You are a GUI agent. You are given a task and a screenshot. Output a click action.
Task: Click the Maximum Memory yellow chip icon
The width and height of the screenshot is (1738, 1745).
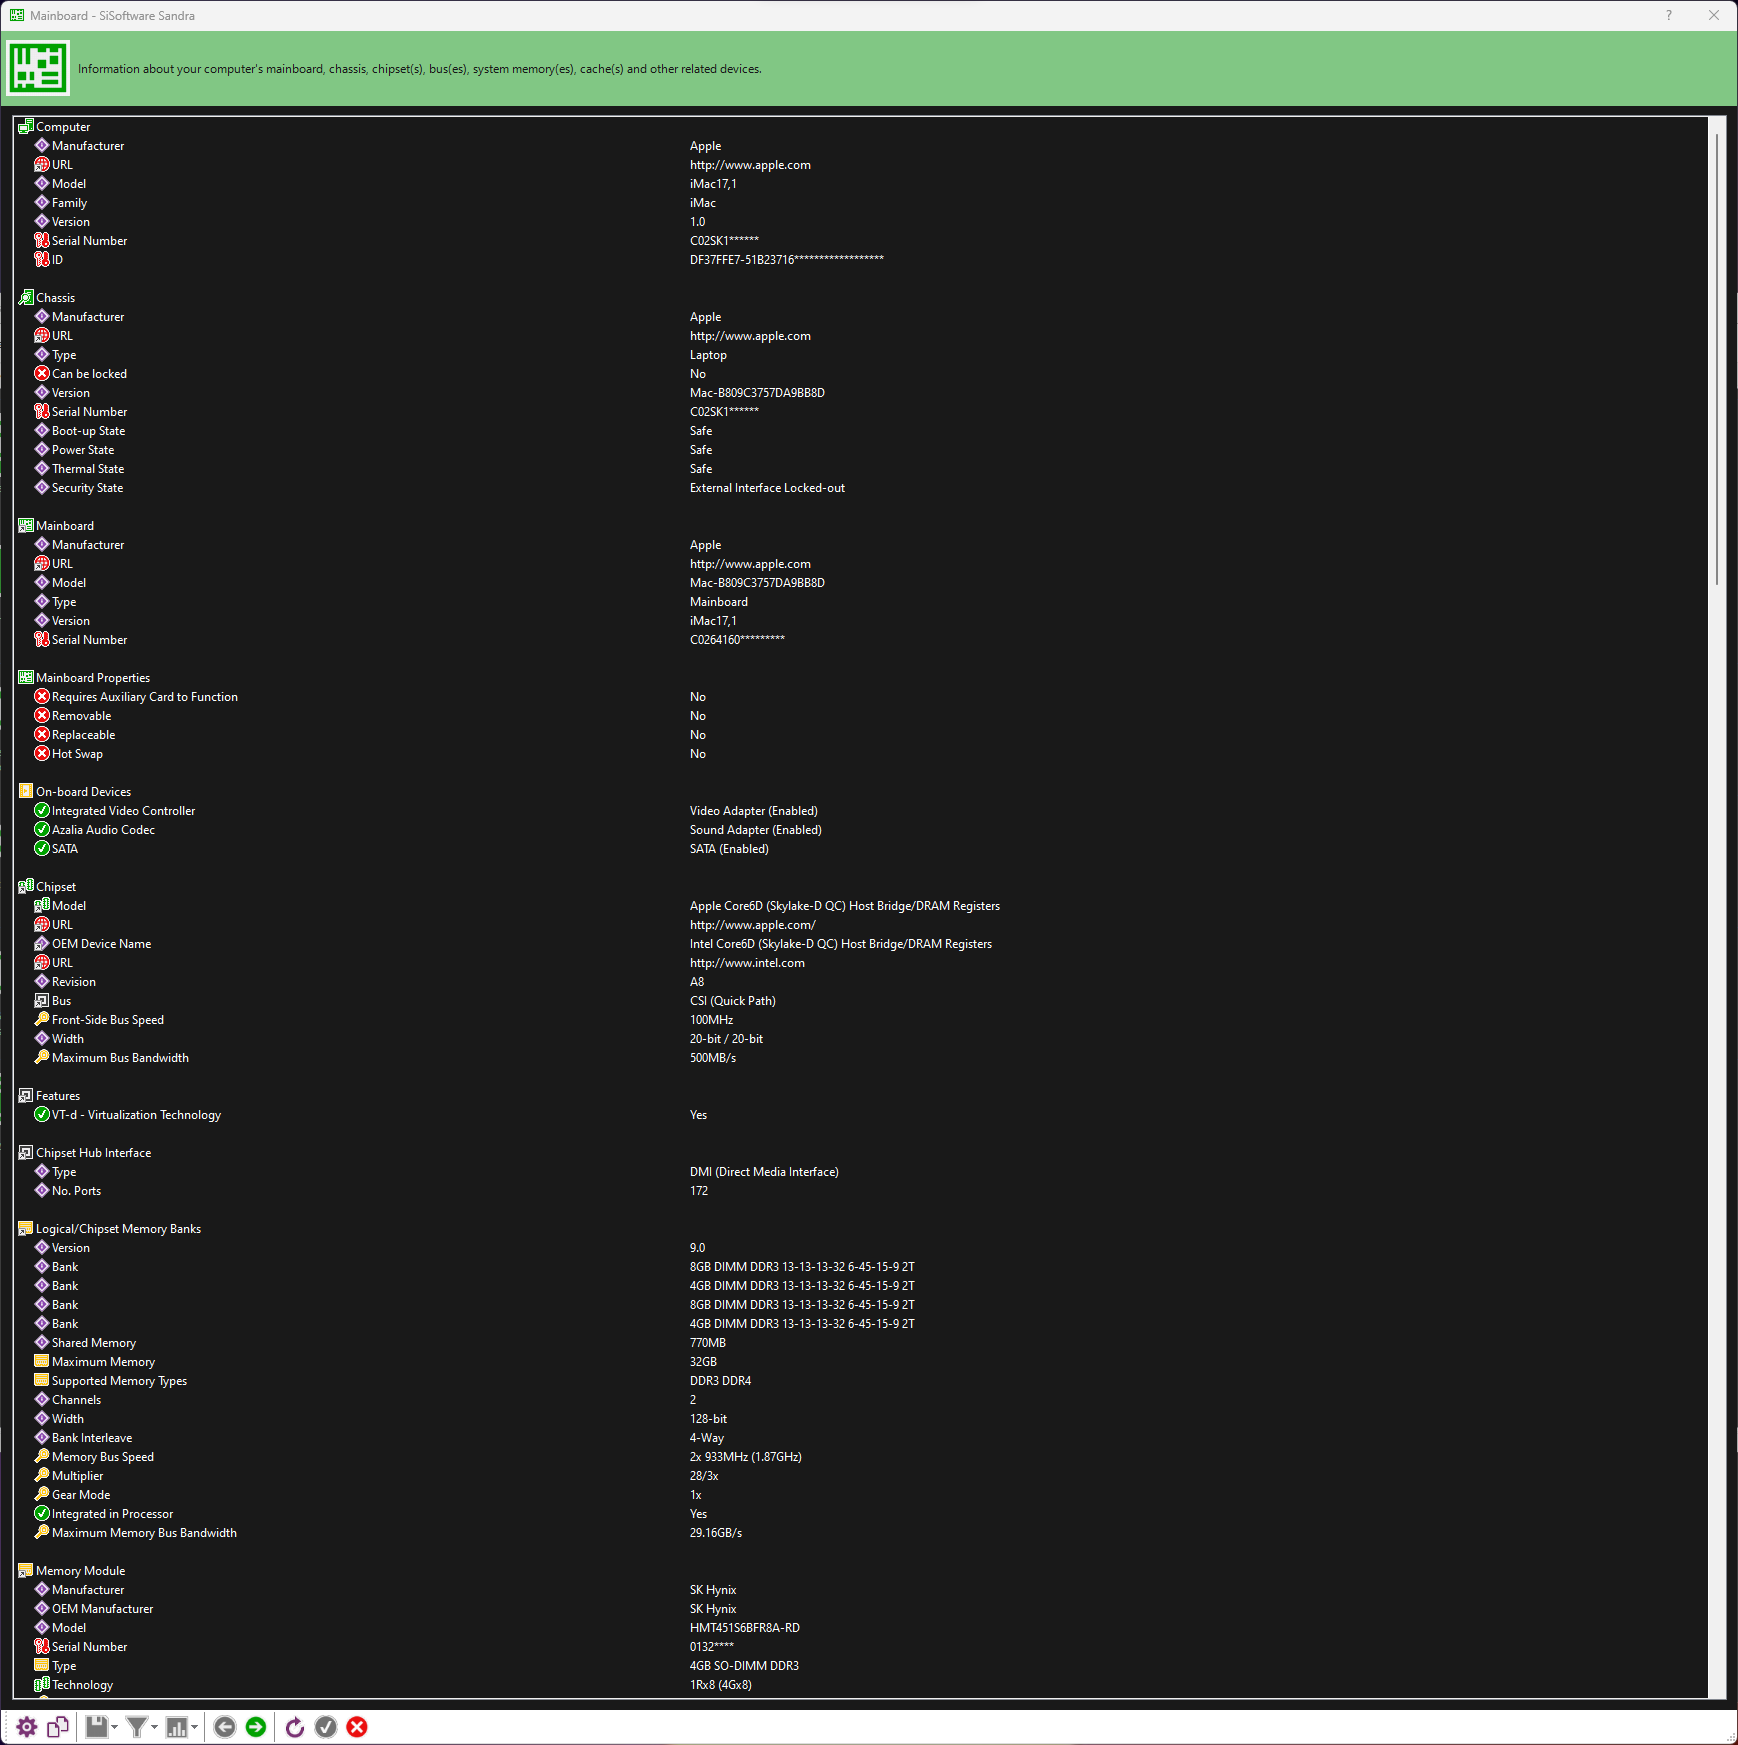(x=42, y=1361)
